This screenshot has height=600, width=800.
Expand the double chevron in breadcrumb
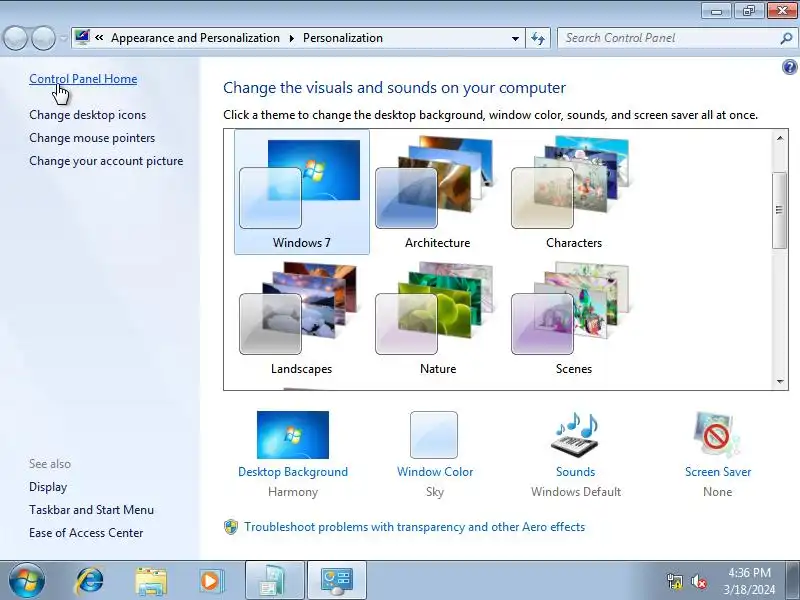[99, 37]
